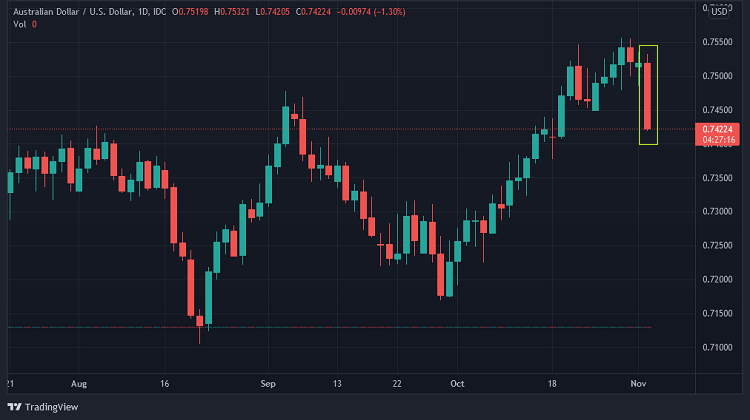The height and width of the screenshot is (420, 750).
Task: Click the 0.74500 price axis label
Action: [717, 110]
